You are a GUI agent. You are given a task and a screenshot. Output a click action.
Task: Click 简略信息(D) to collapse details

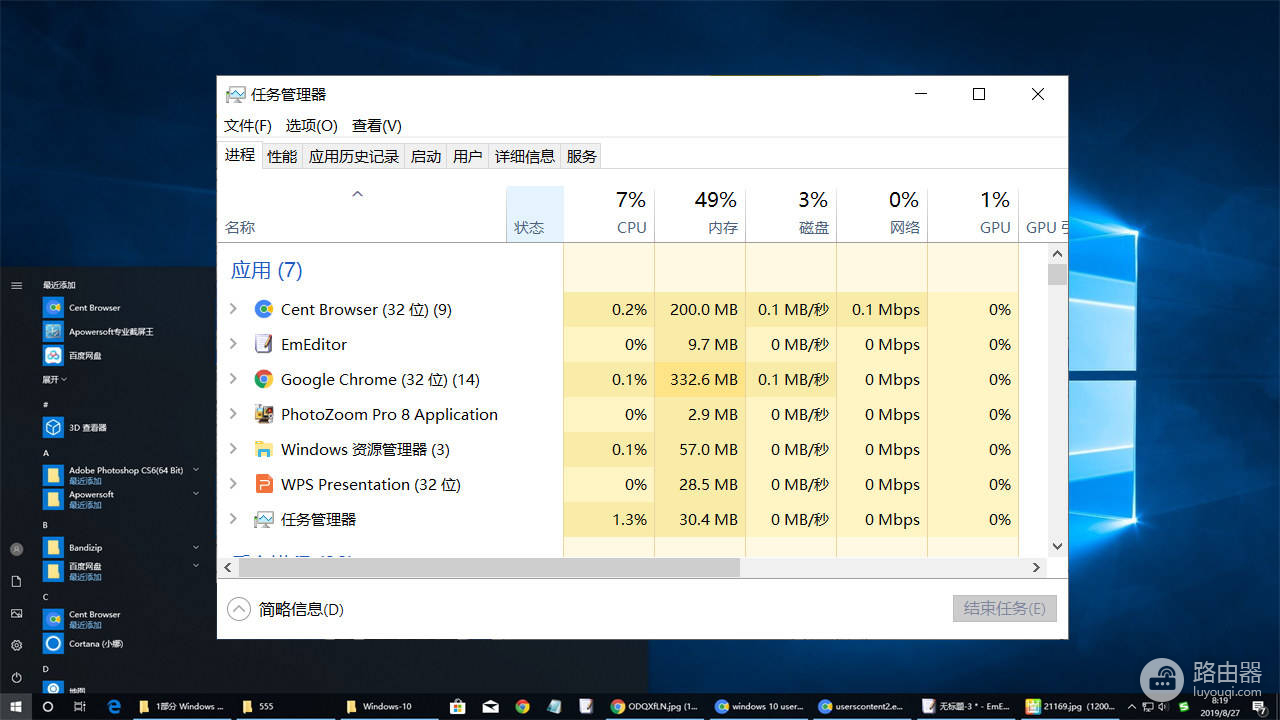click(x=286, y=609)
